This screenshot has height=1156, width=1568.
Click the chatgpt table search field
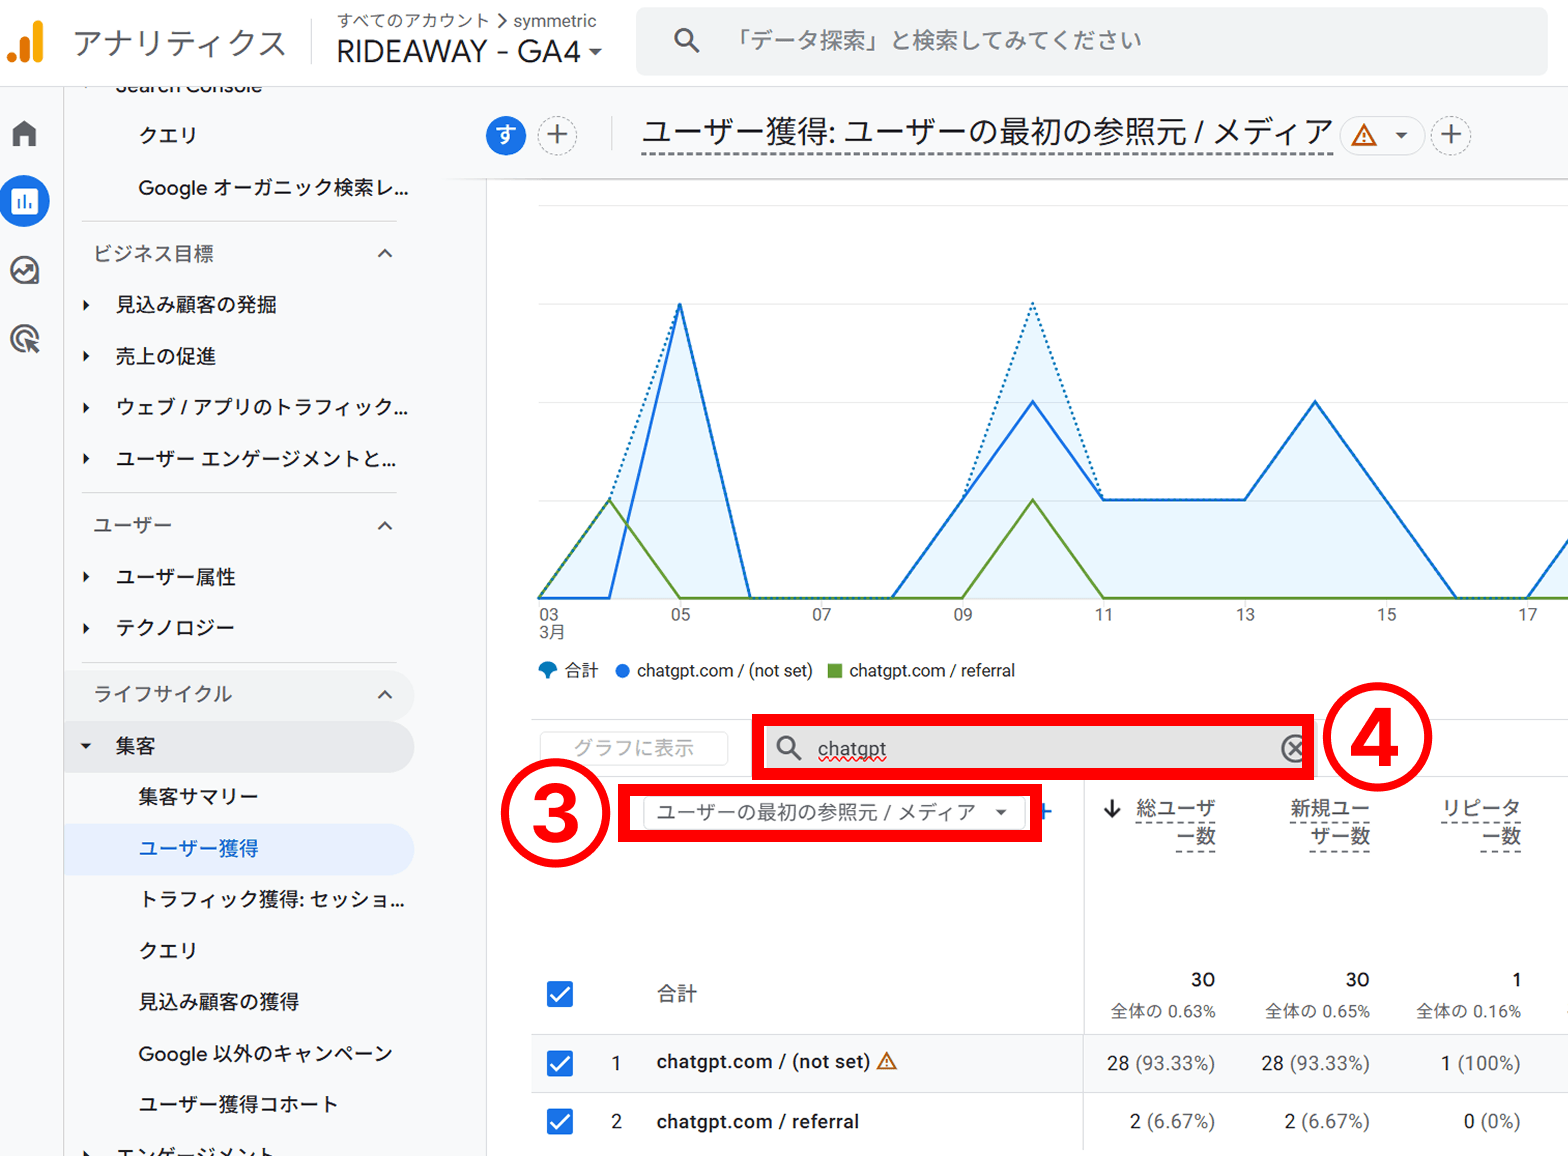[x=1032, y=748]
